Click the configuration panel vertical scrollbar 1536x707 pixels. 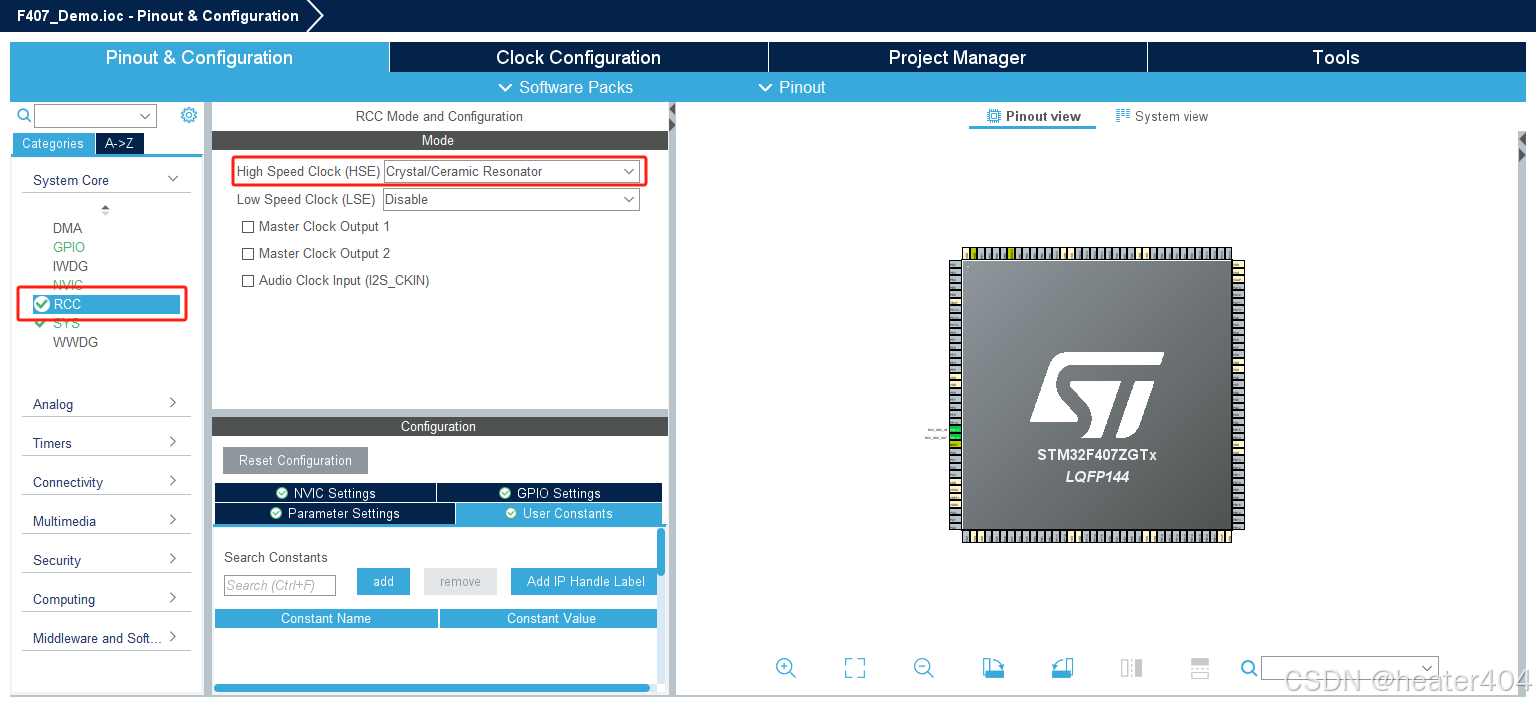(661, 552)
